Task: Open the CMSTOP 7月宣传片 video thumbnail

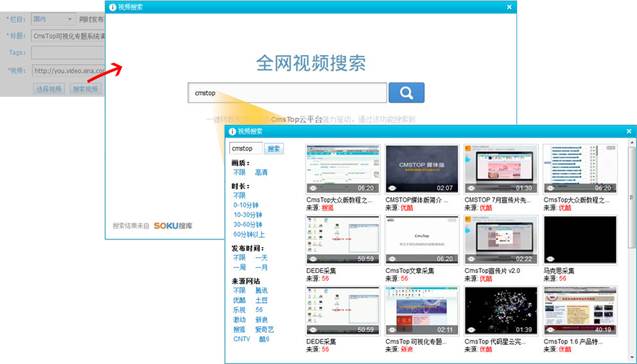Action: [501, 169]
